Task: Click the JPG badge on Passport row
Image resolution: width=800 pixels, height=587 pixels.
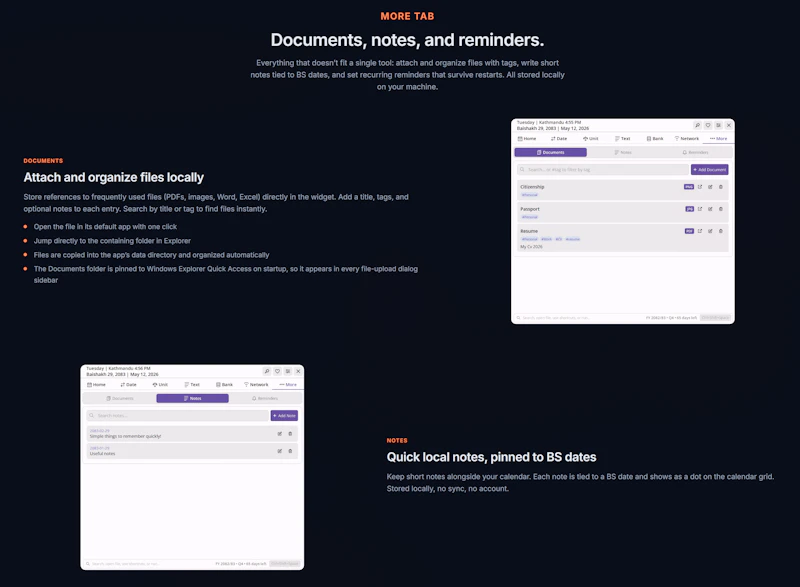Action: 689,209
